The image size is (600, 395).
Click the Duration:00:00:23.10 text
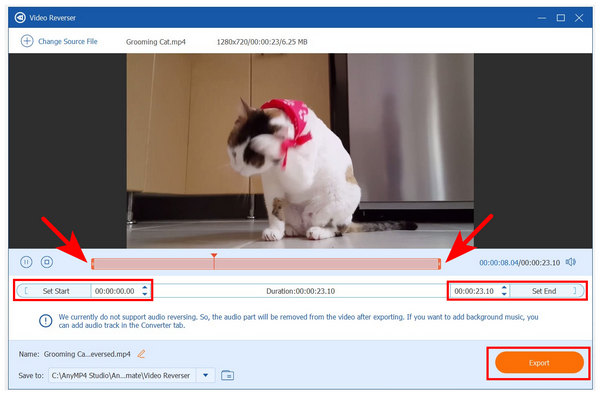pyautogui.click(x=300, y=291)
